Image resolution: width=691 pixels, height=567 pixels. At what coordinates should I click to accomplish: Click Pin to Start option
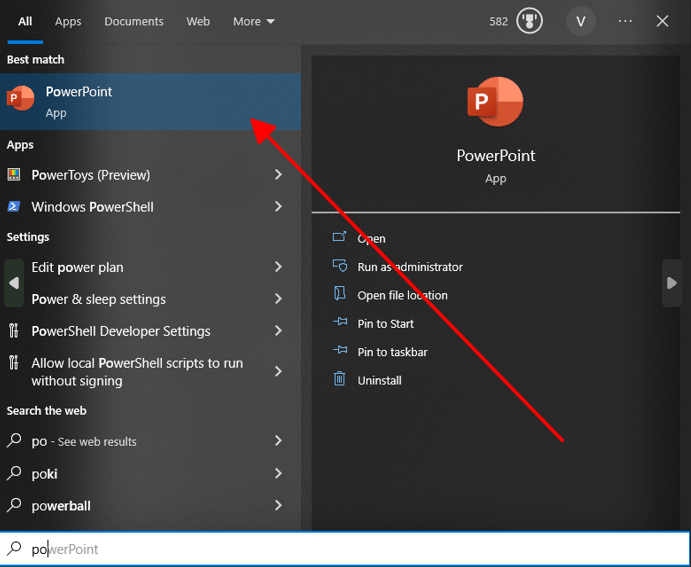click(385, 324)
